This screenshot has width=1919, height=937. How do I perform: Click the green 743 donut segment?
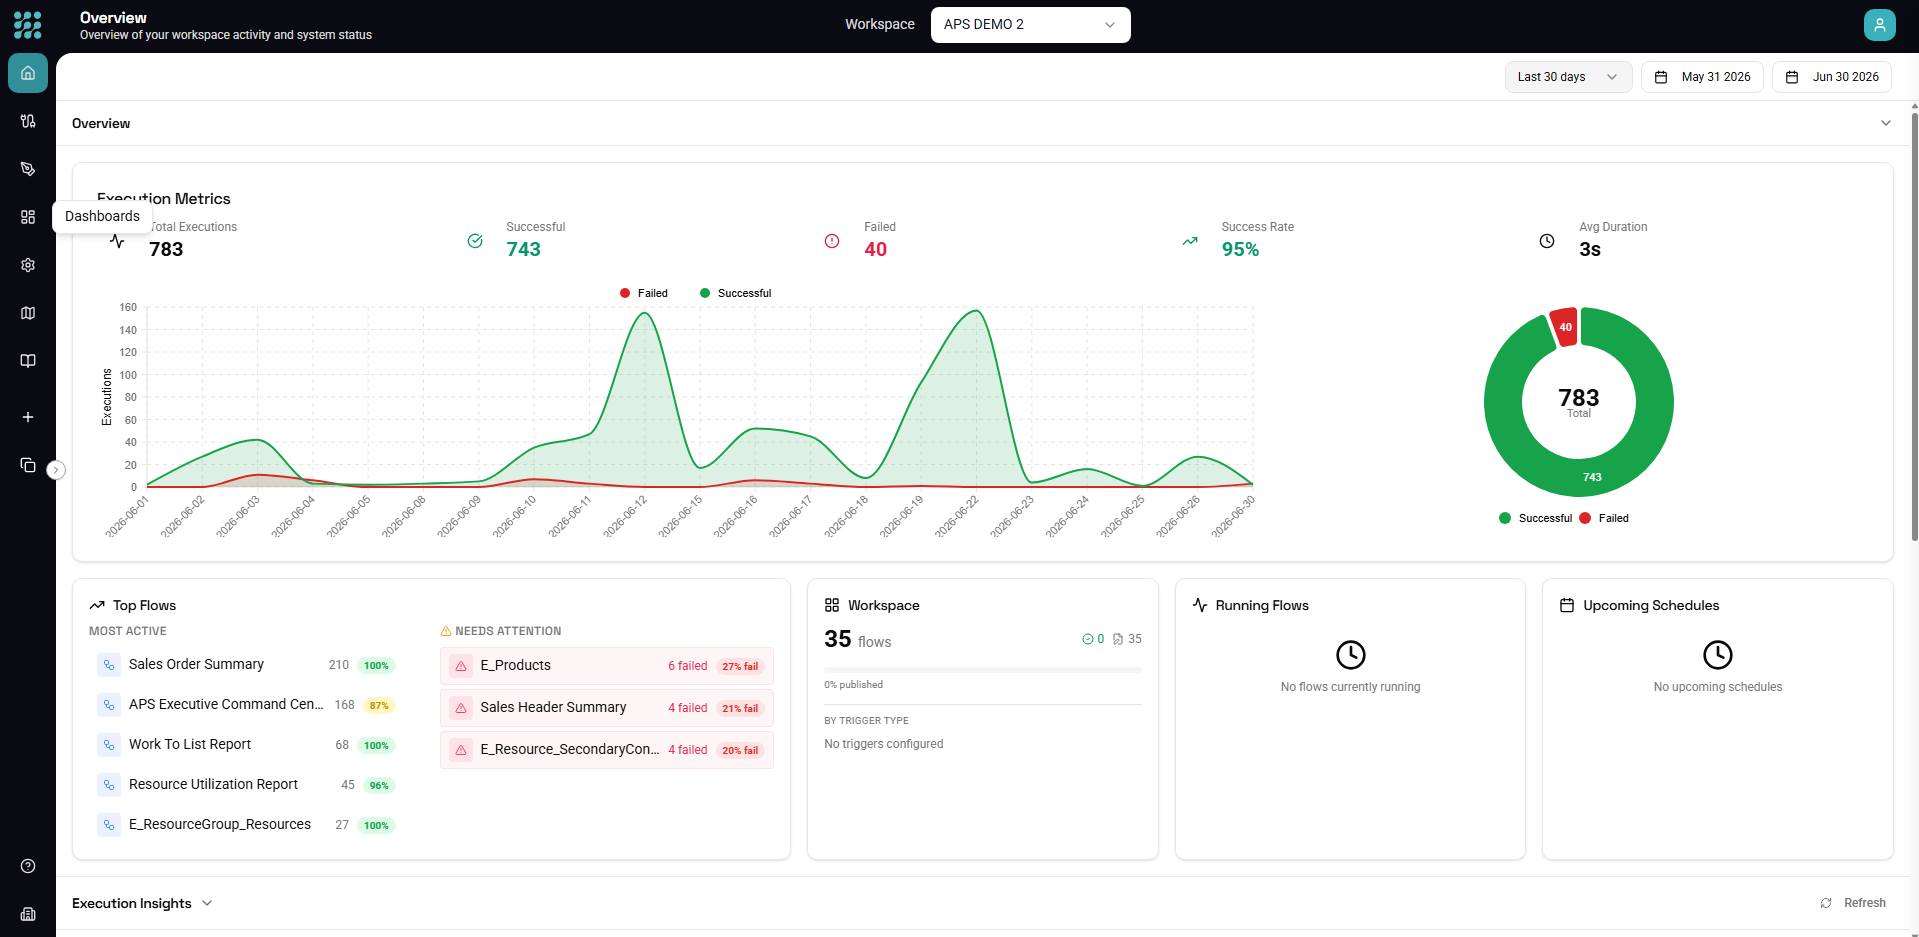coord(1593,477)
